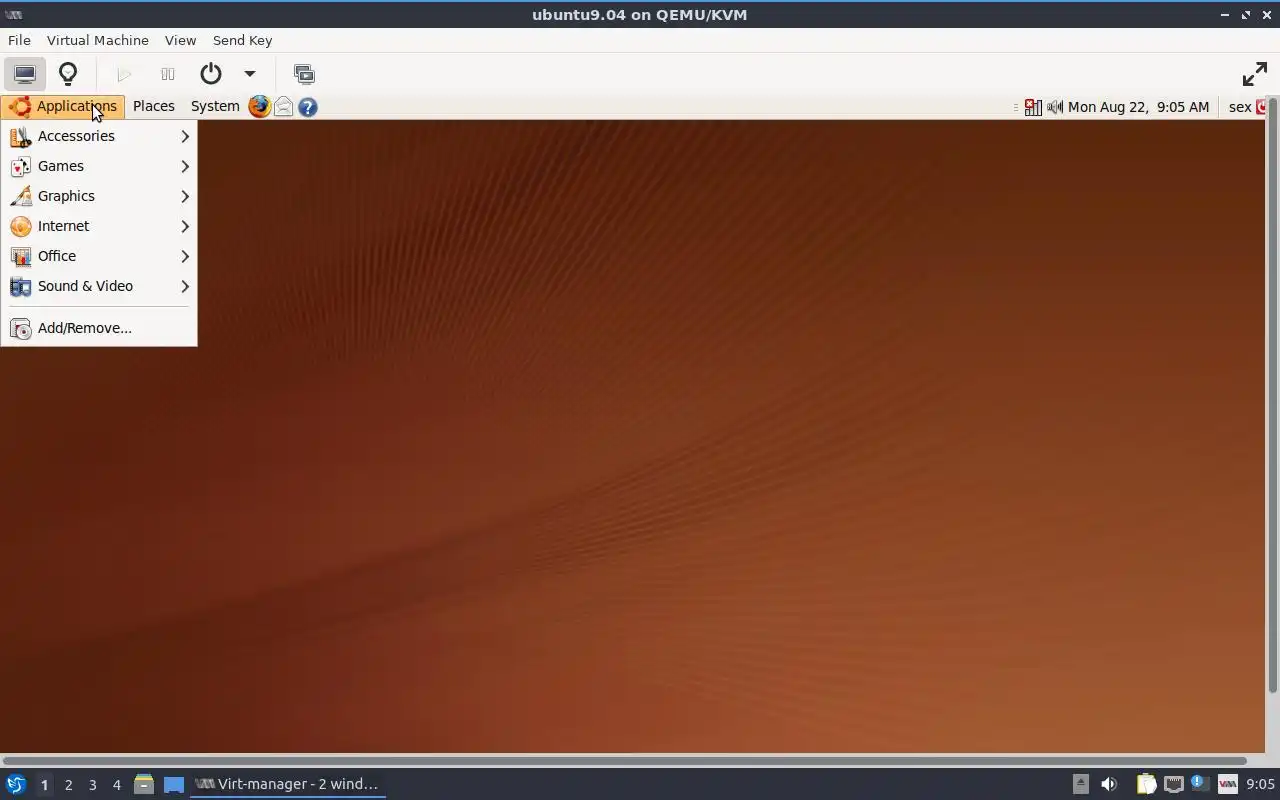Switch to virtual desktop 4
Image resolution: width=1280 pixels, height=800 pixels.
pos(116,785)
